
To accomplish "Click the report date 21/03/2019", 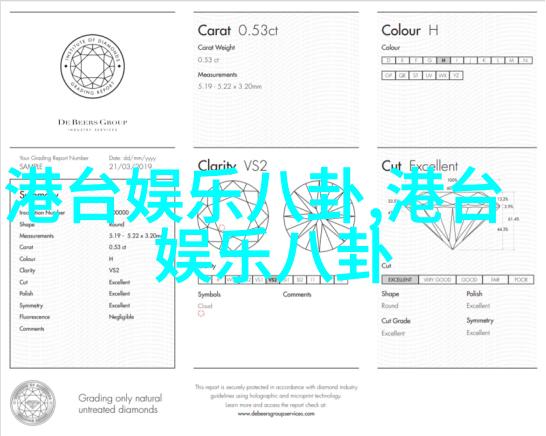I will tap(131, 166).
